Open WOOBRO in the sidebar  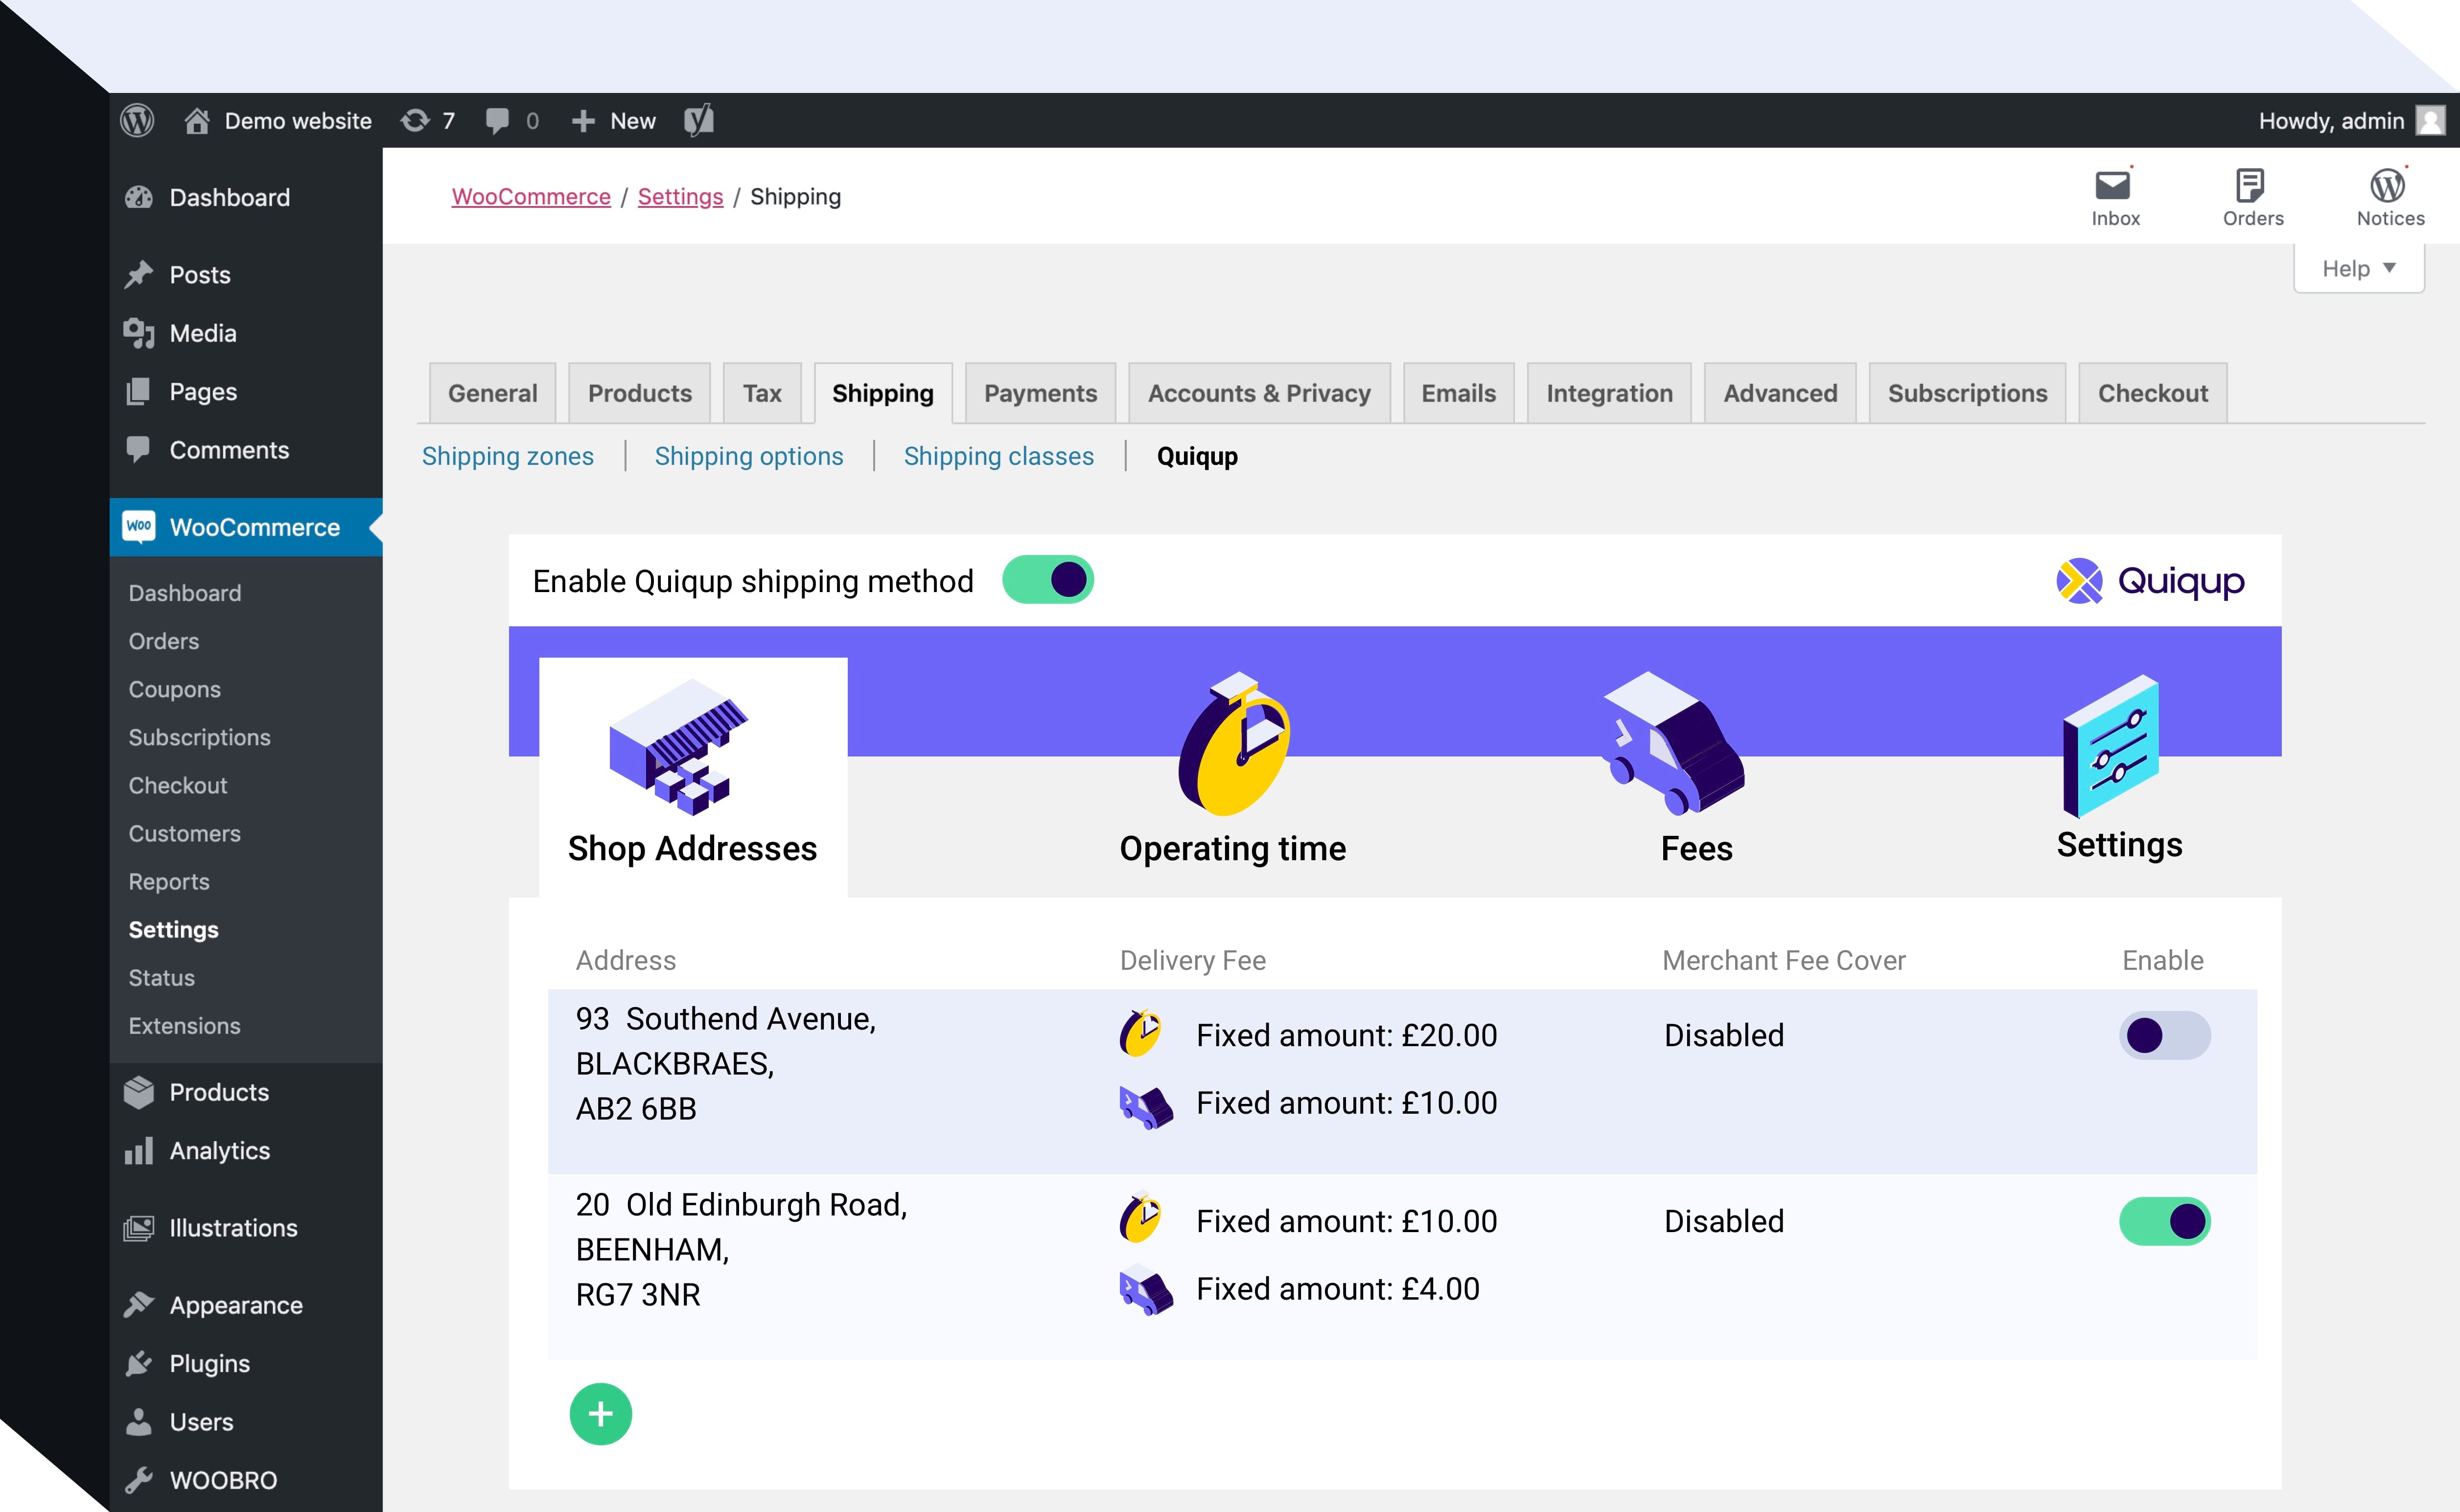pos(246,1480)
